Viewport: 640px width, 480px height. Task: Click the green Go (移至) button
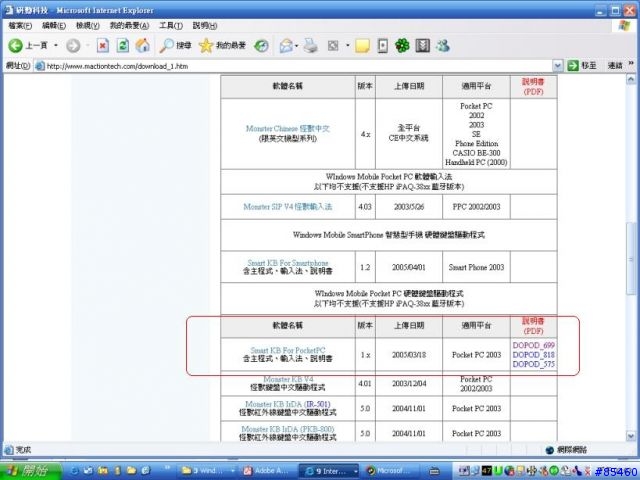582,65
